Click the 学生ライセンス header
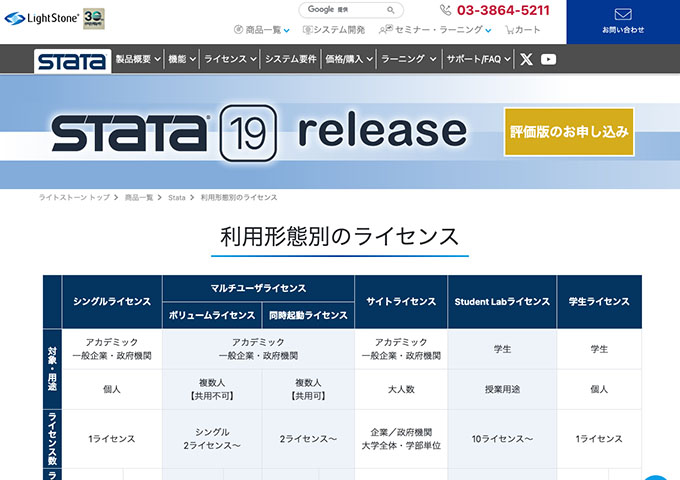The width and height of the screenshot is (680, 480). [599, 301]
